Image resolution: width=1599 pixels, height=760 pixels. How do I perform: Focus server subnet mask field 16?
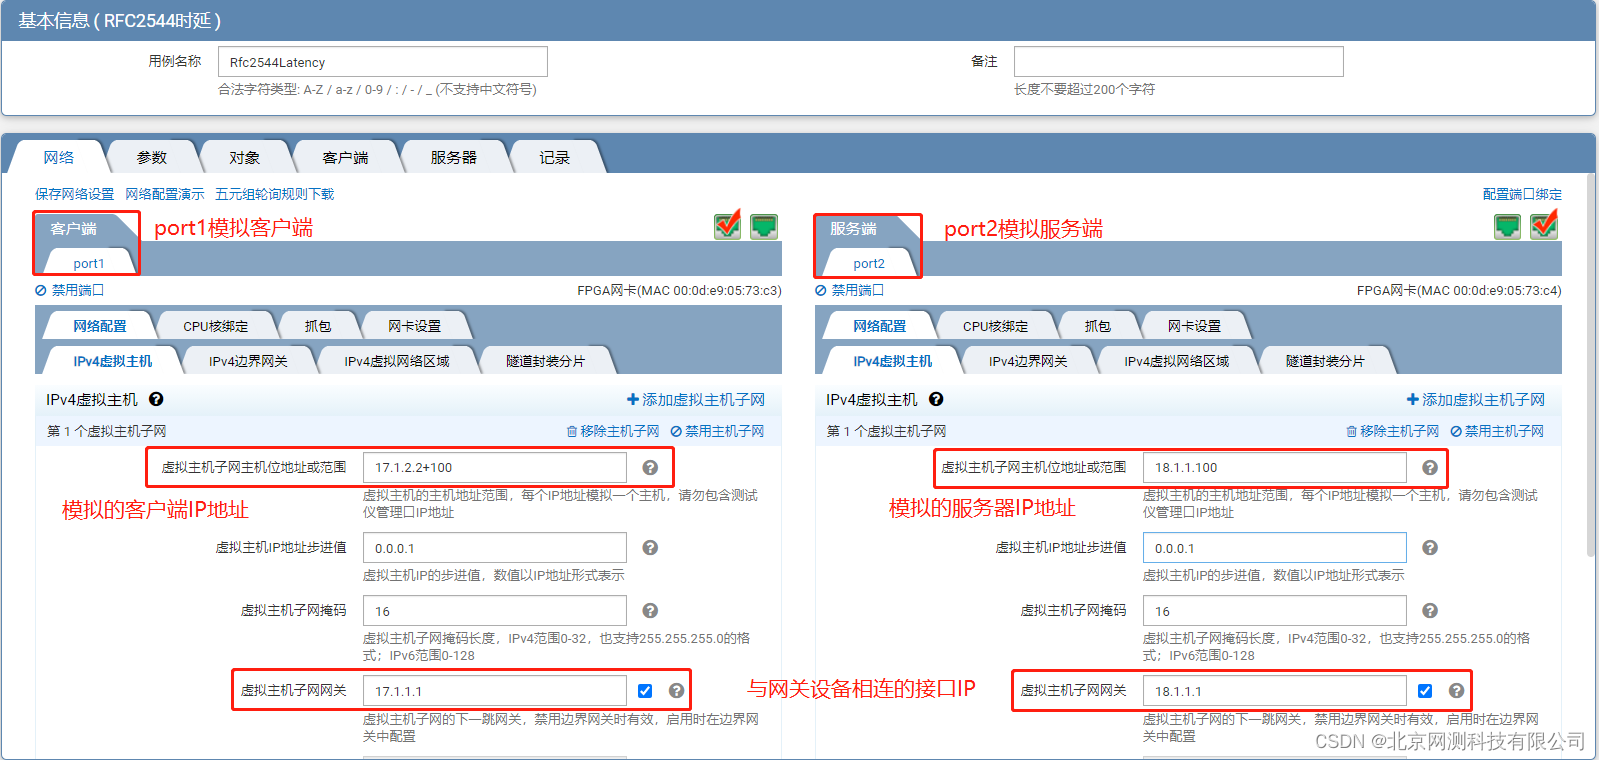(x=1275, y=611)
